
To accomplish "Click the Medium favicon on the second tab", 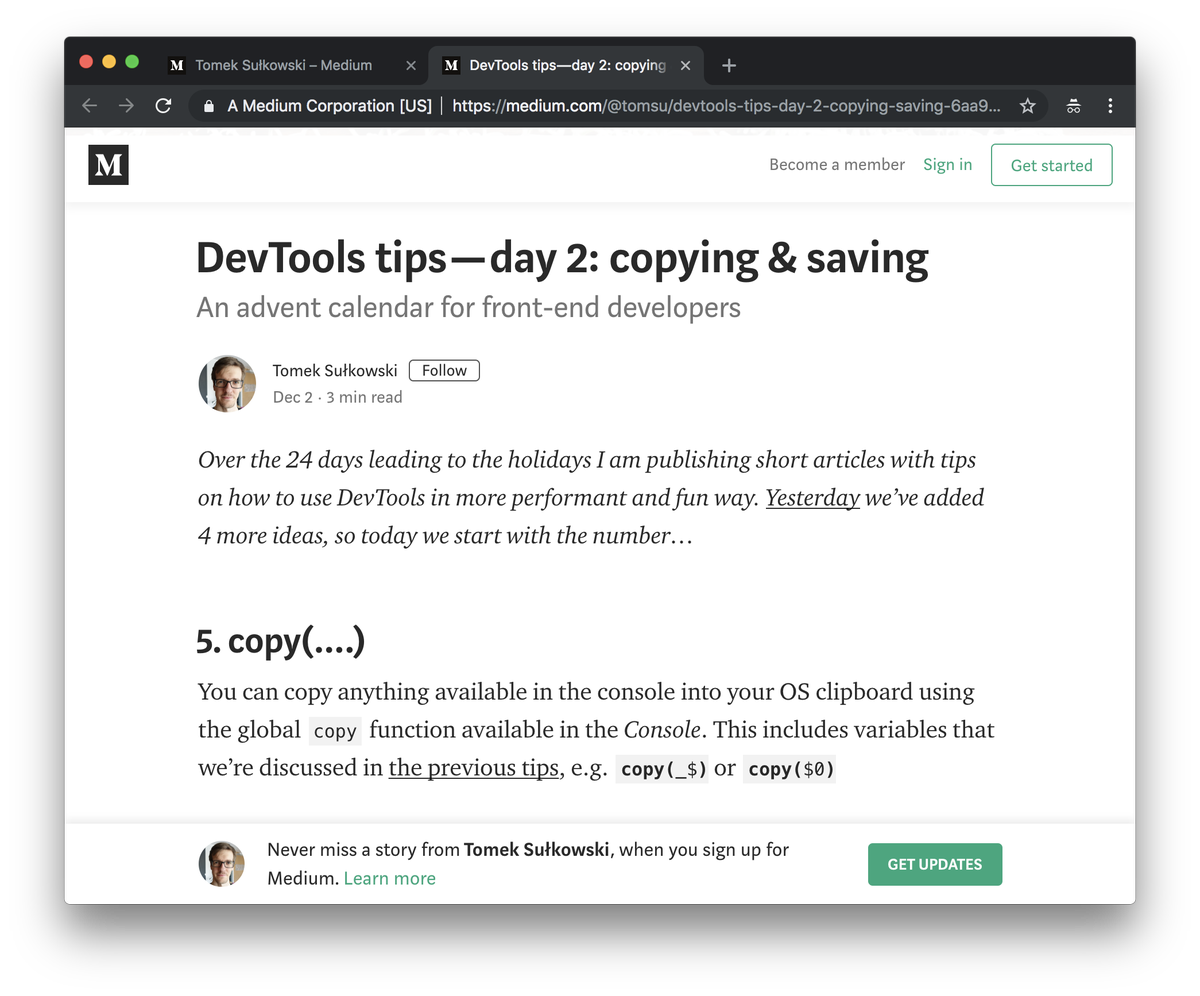I will pos(451,66).
